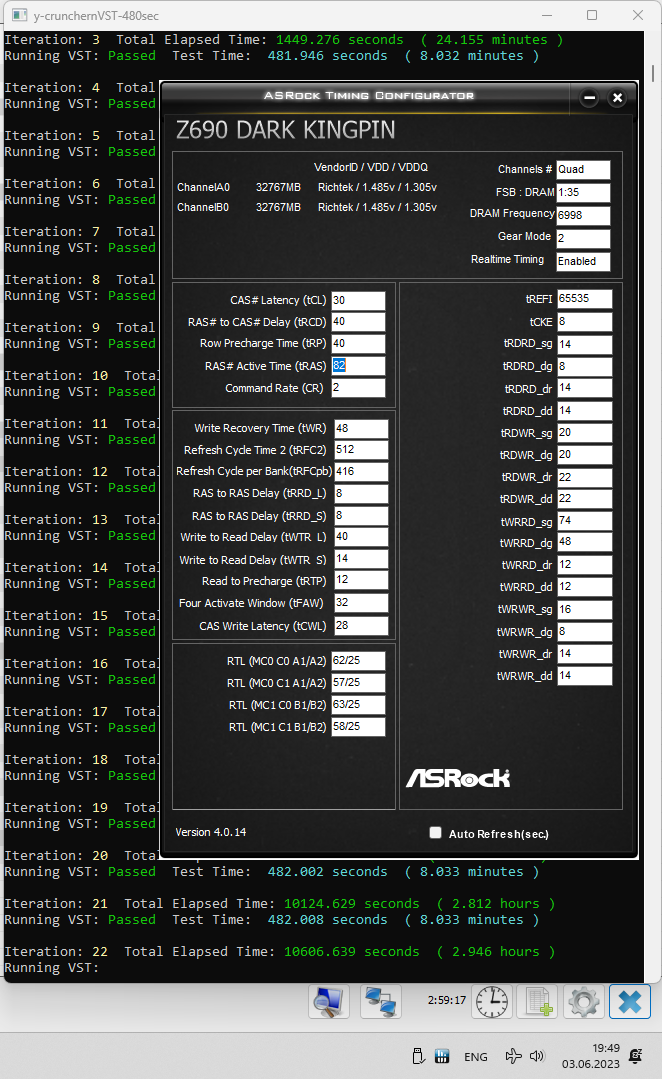
Task: Click the tWRWR_dd value field
Action: pos(584,676)
